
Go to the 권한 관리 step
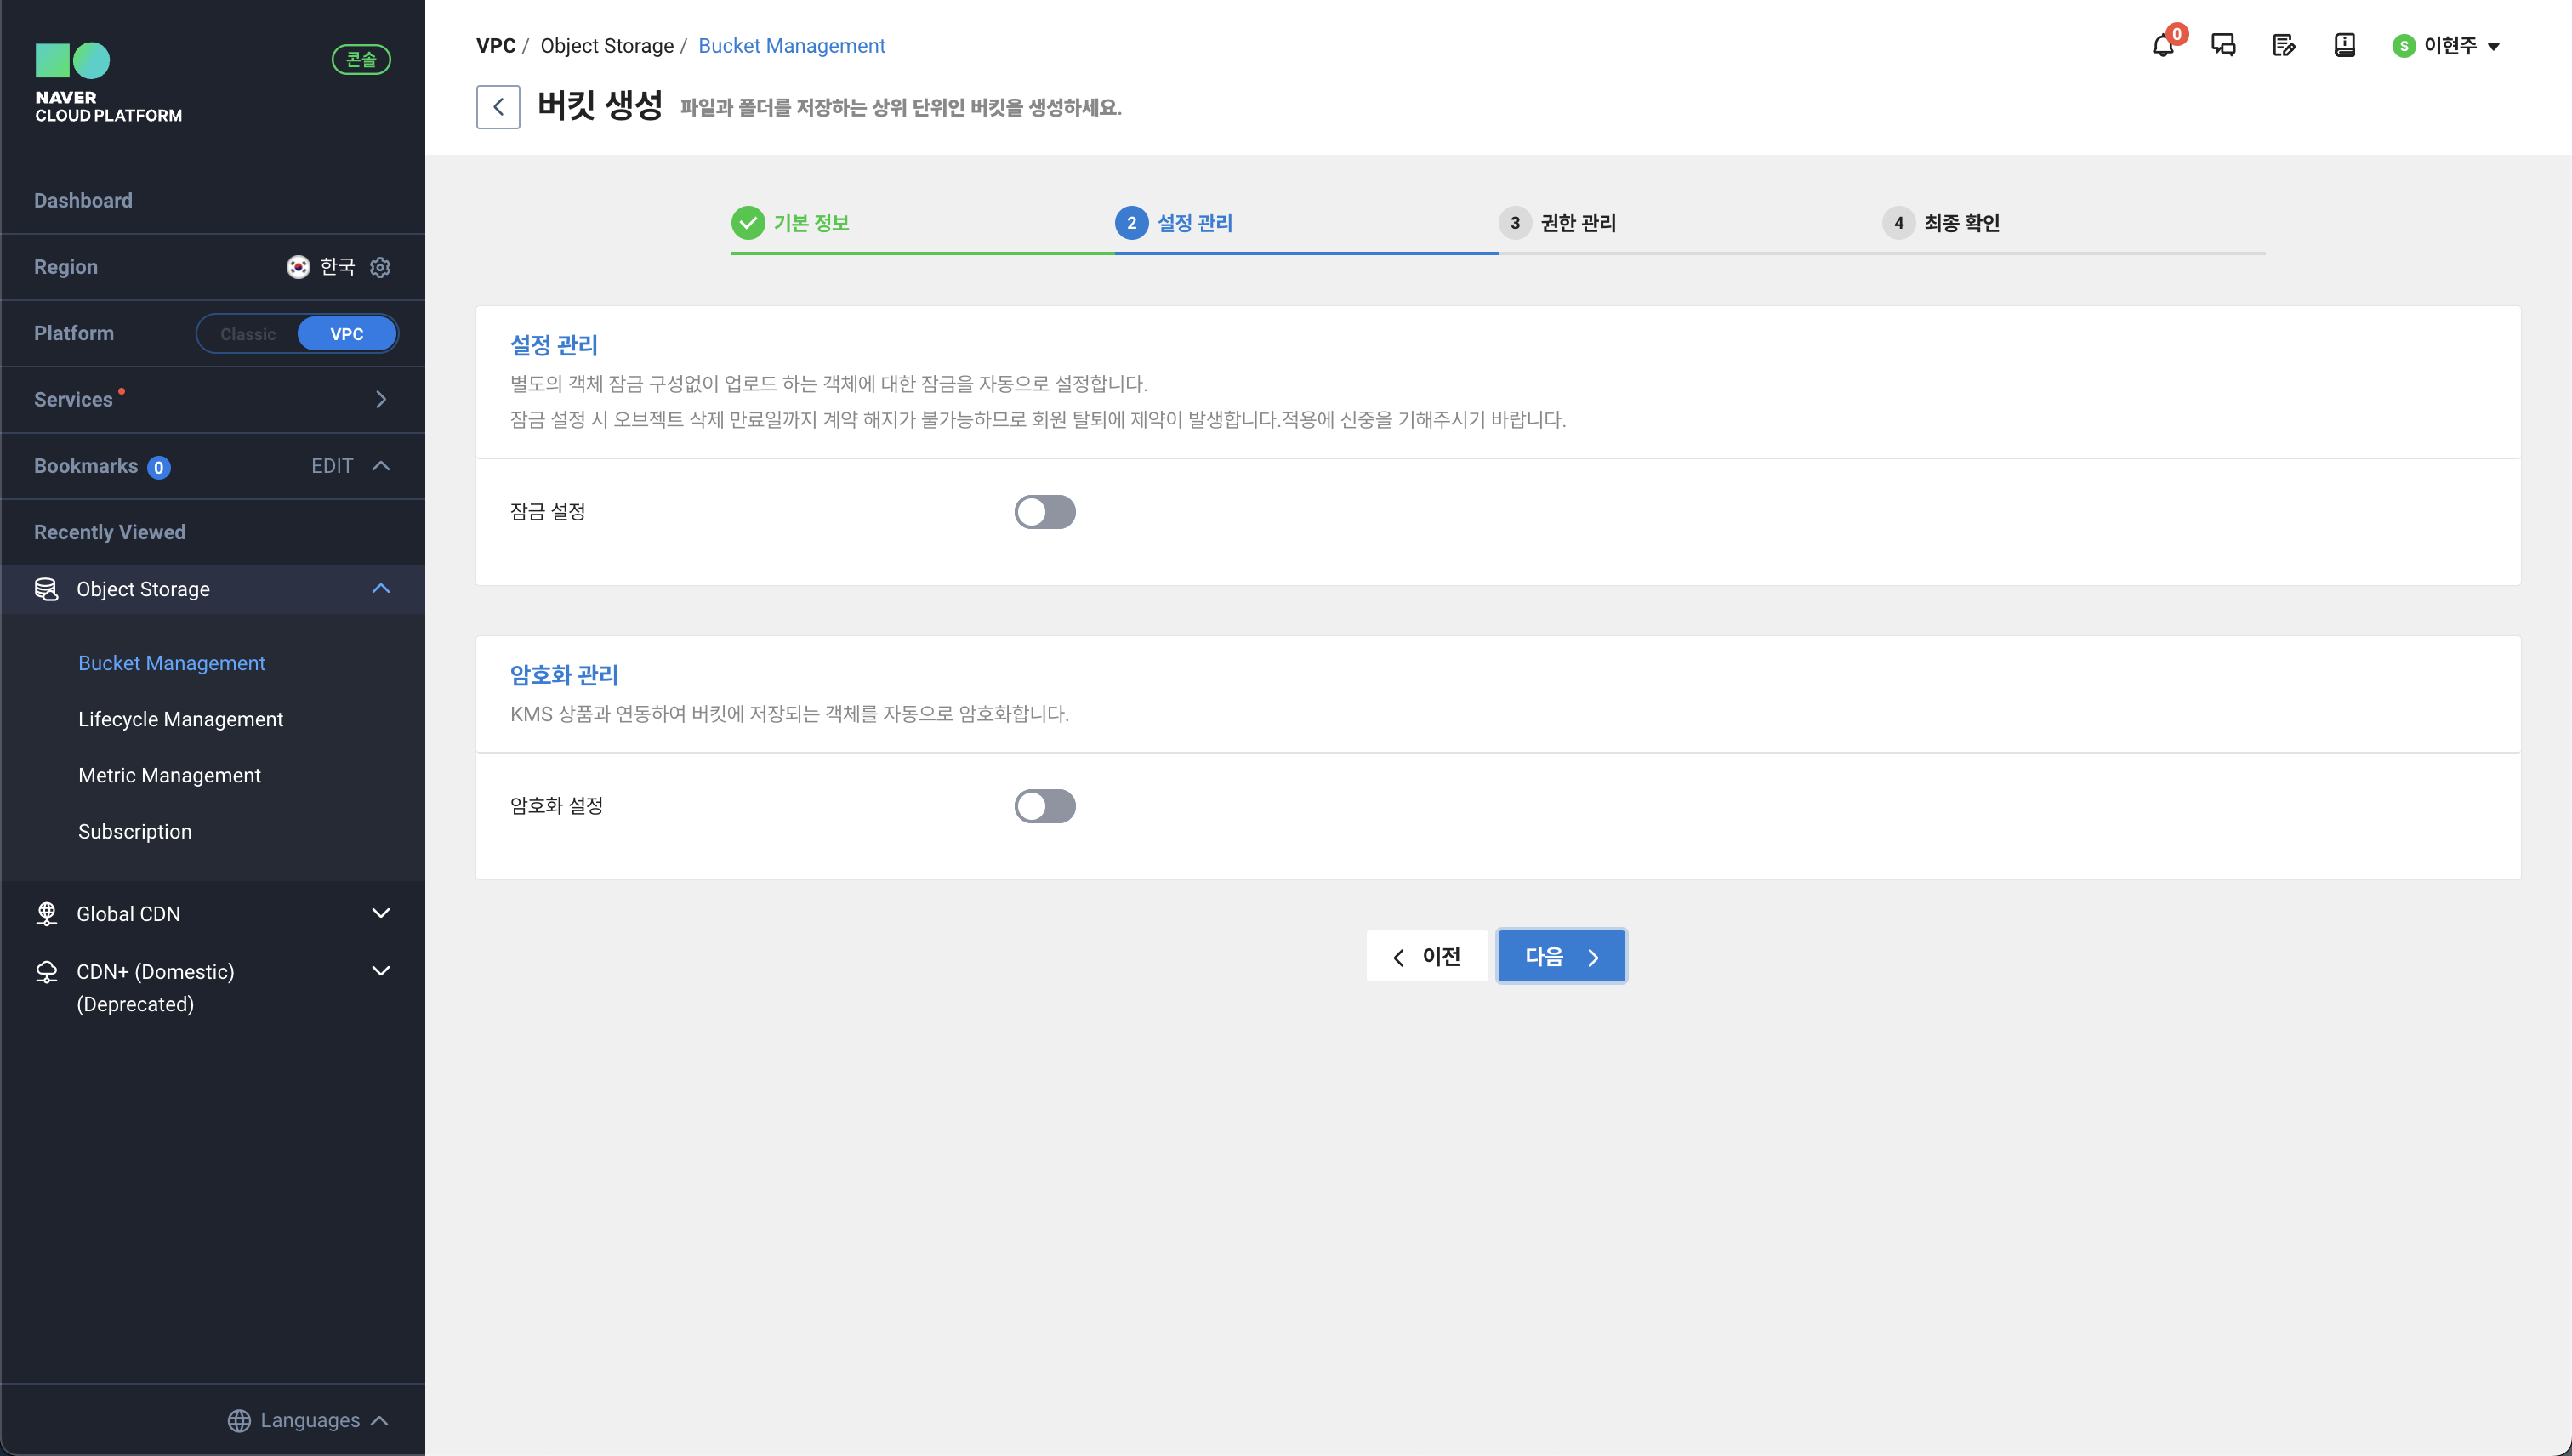pyautogui.click(x=1564, y=223)
